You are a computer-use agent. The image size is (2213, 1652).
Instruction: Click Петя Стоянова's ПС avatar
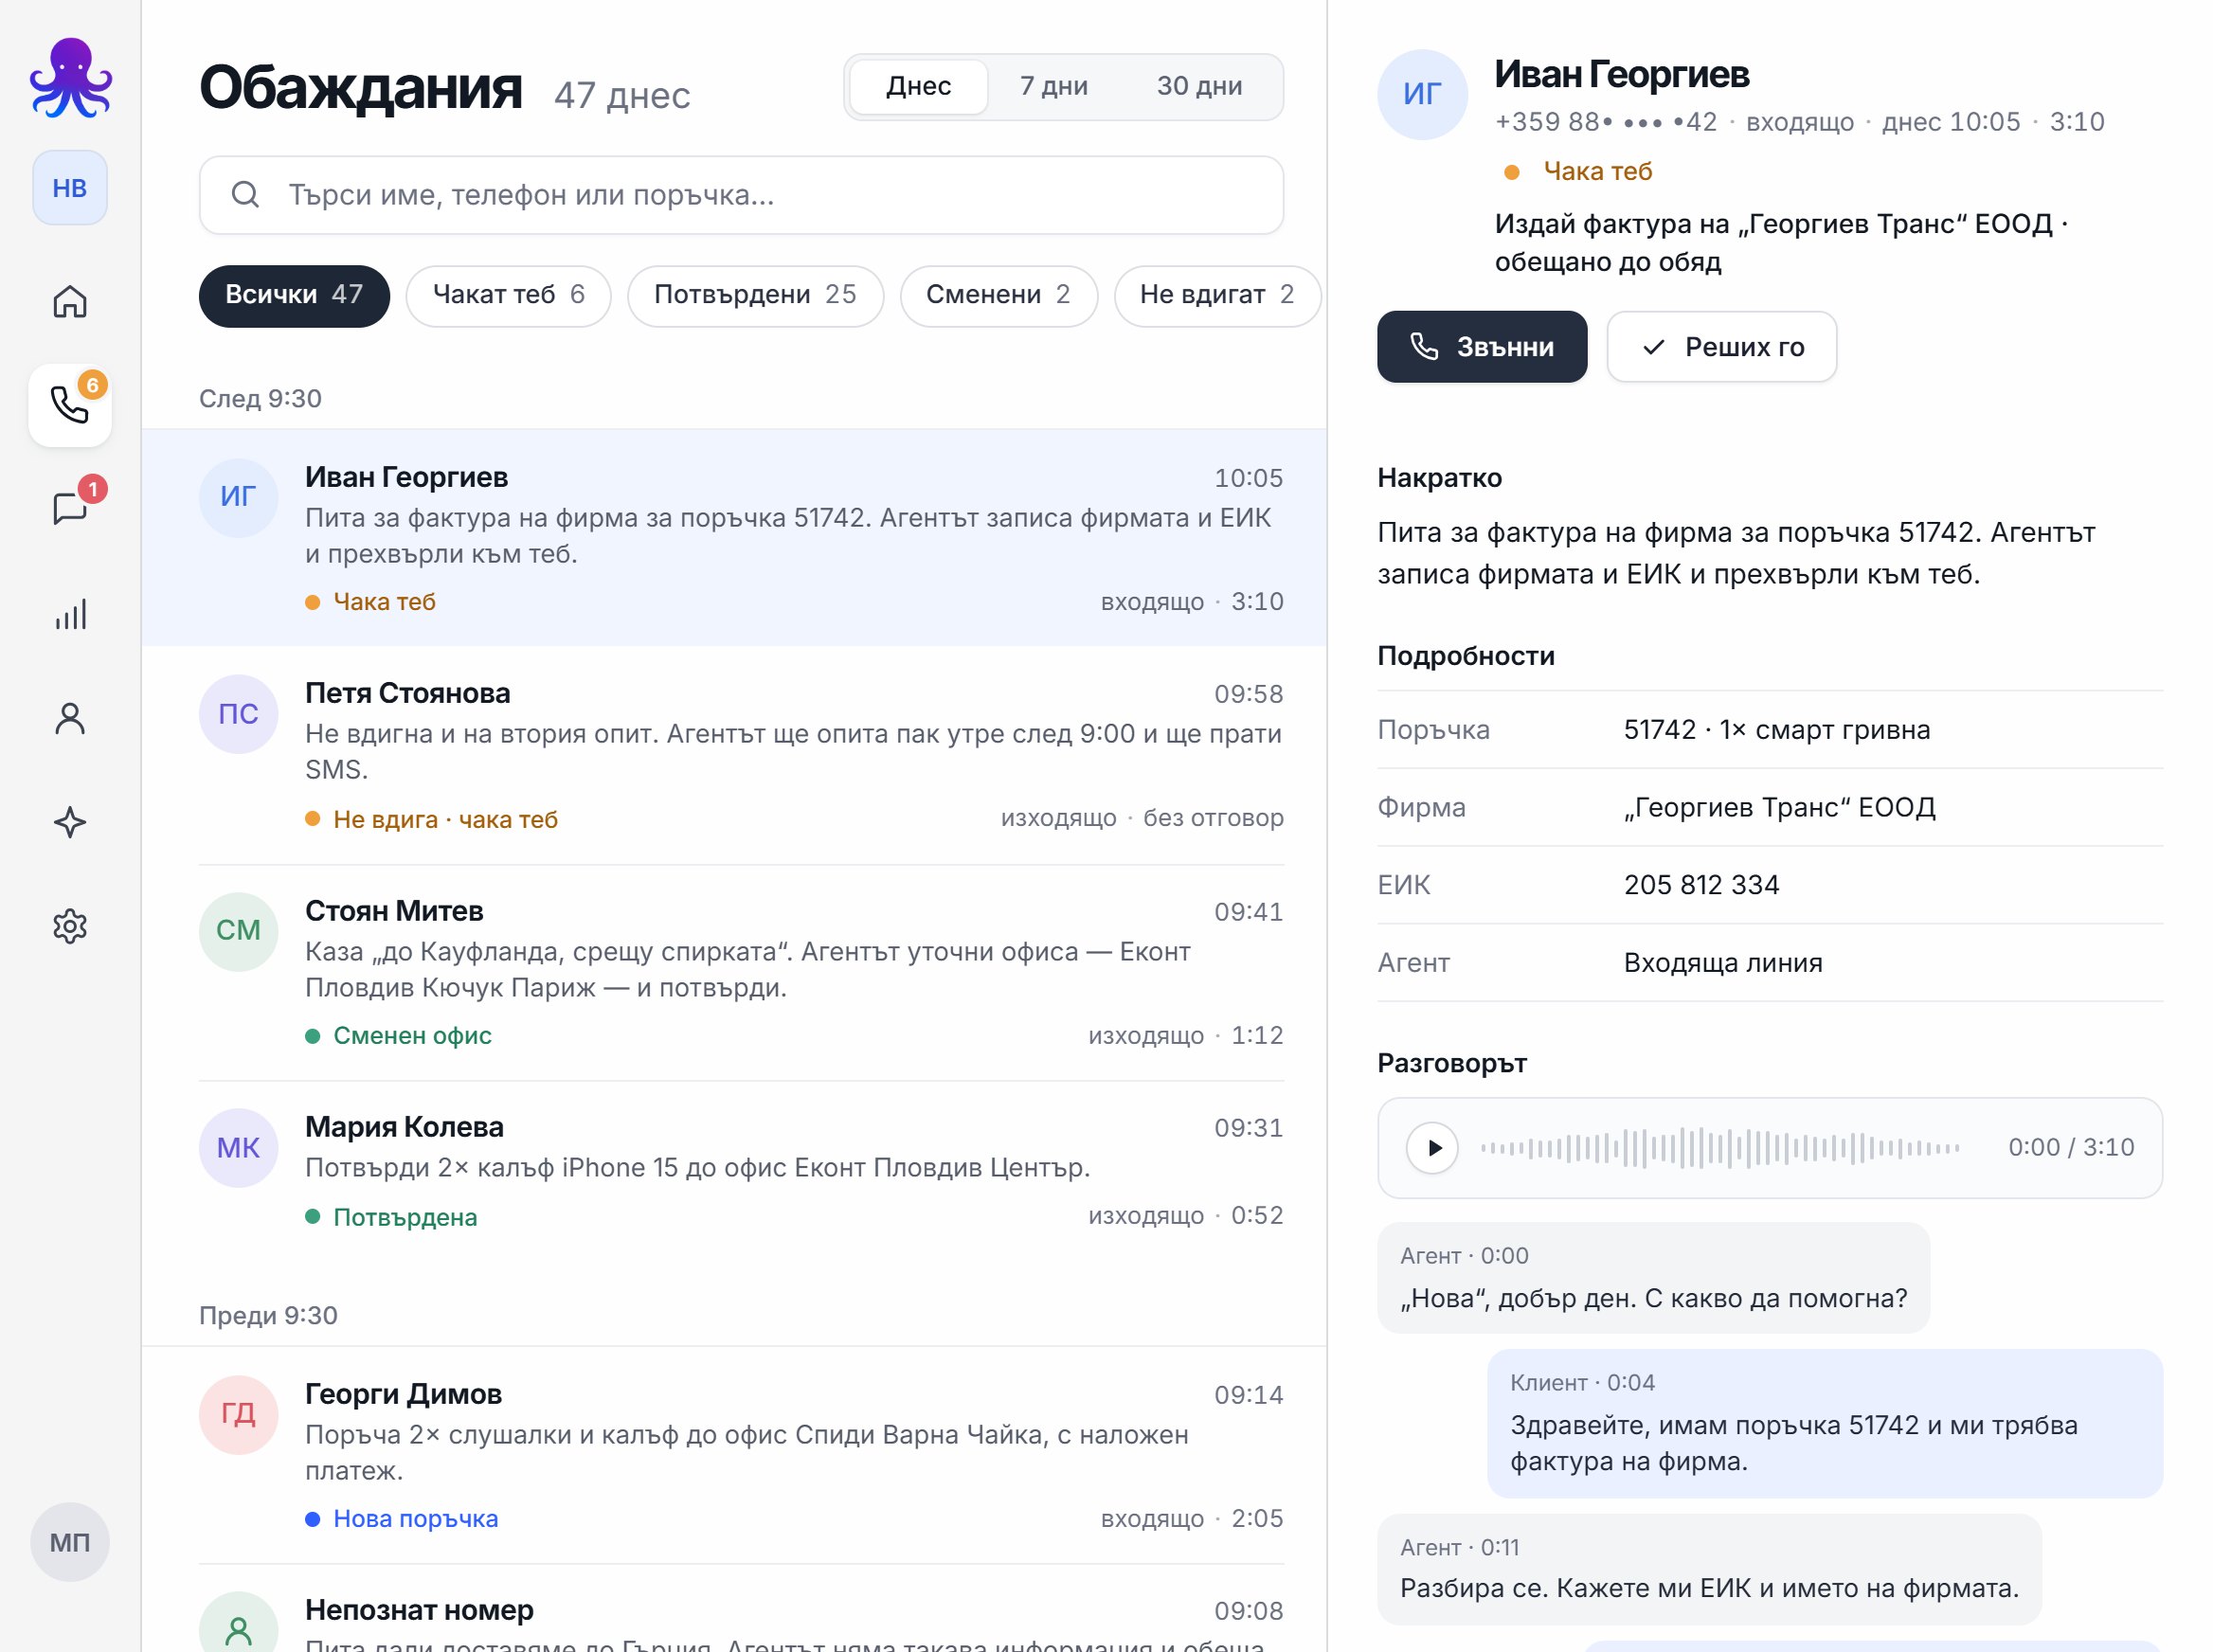238,714
